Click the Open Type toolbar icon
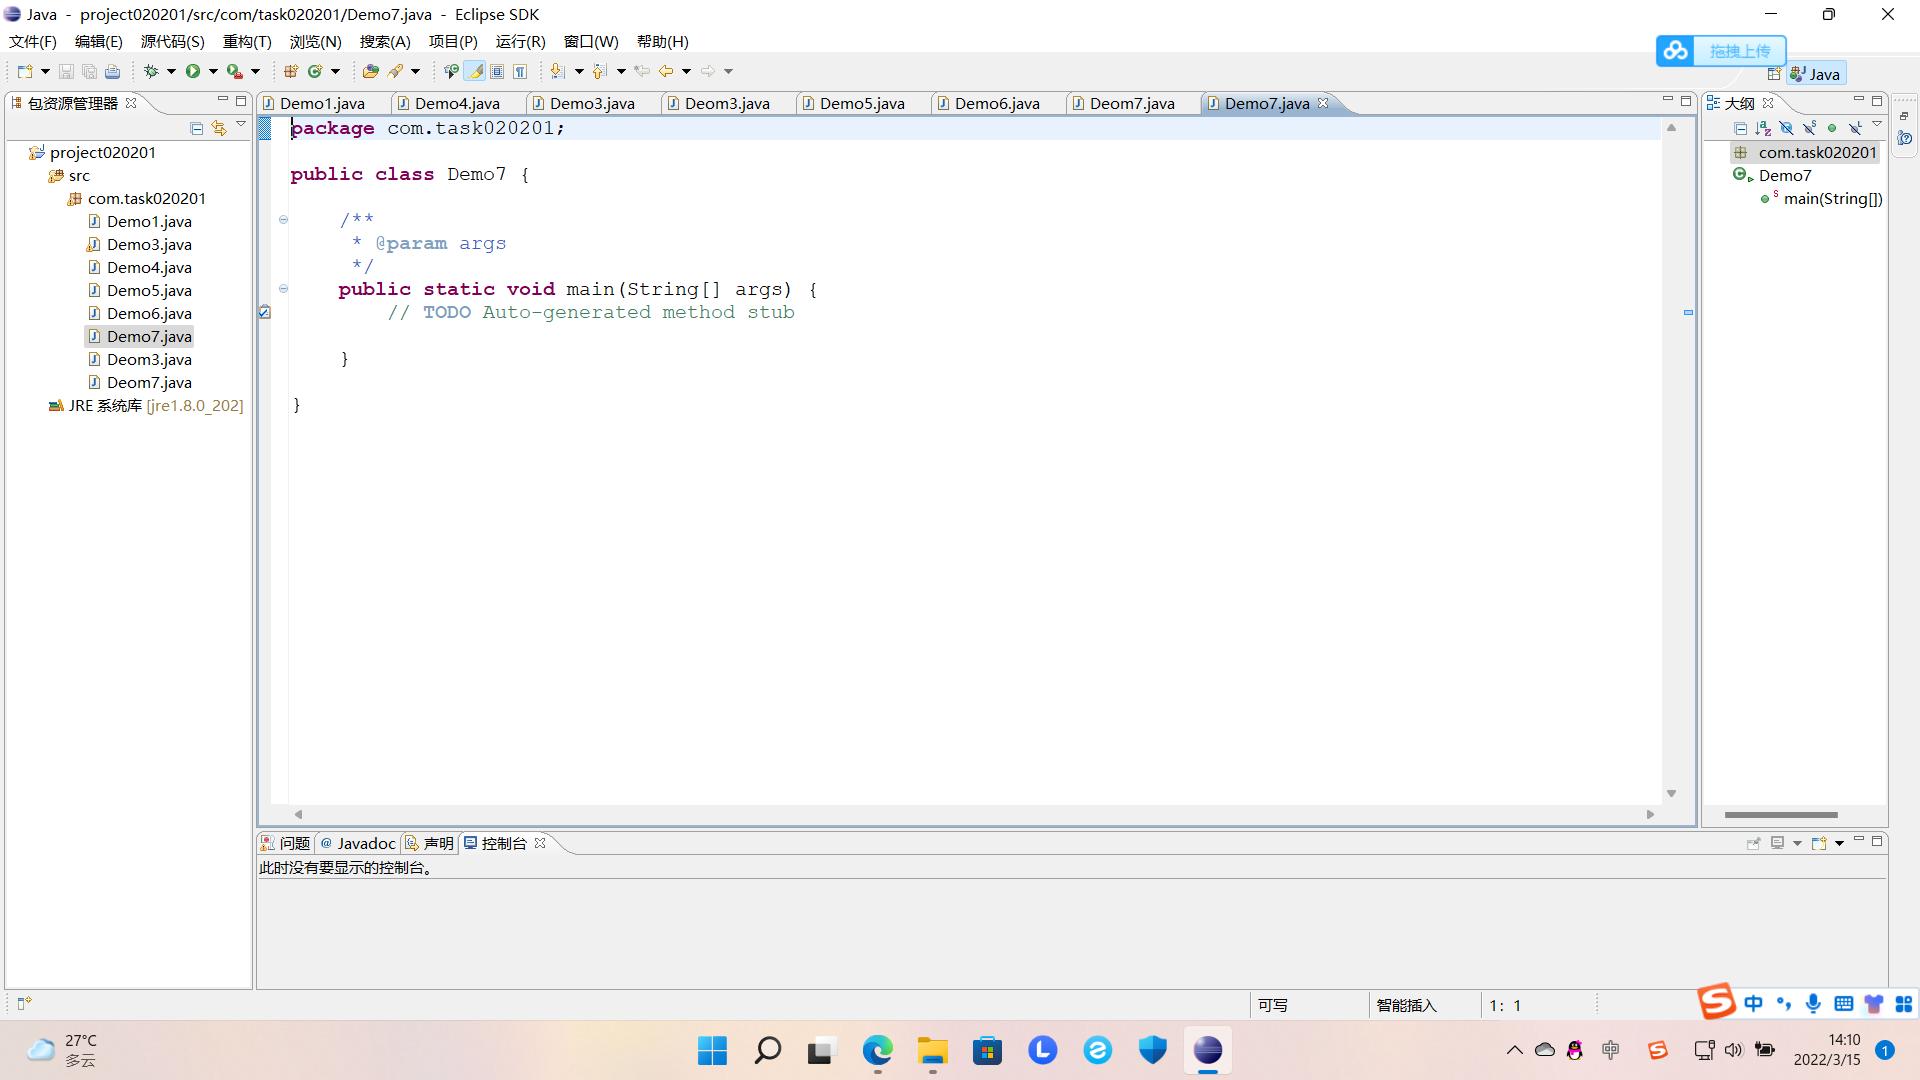This screenshot has width=1920, height=1080. [x=371, y=71]
